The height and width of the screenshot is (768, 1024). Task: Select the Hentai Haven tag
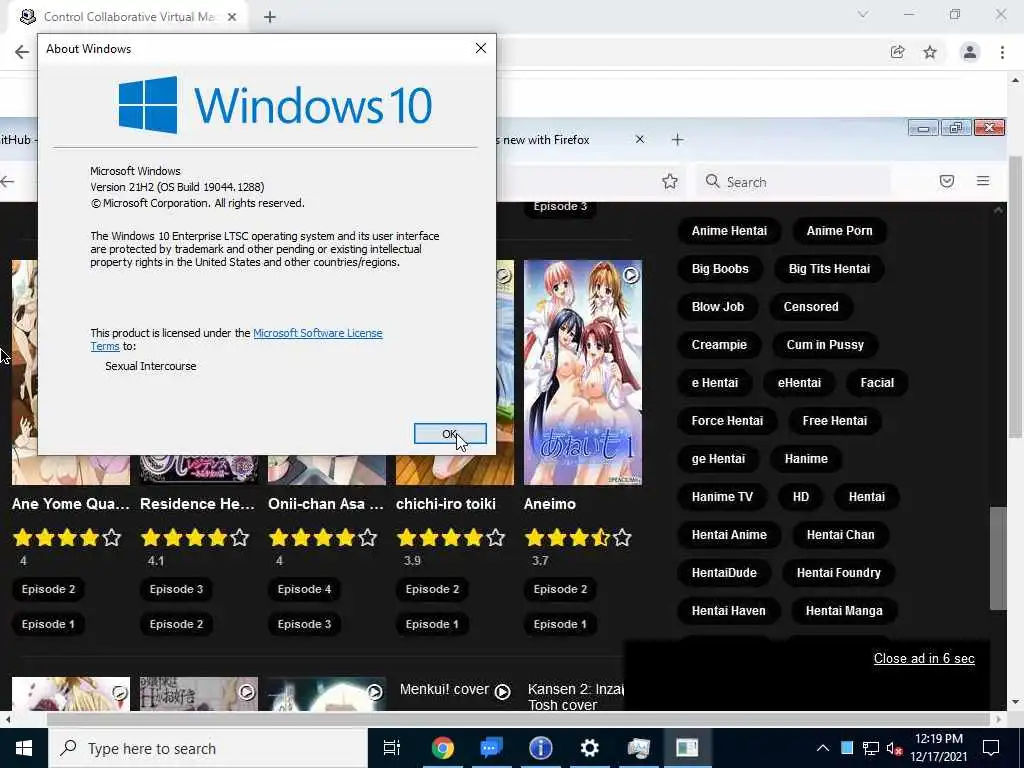pos(728,611)
